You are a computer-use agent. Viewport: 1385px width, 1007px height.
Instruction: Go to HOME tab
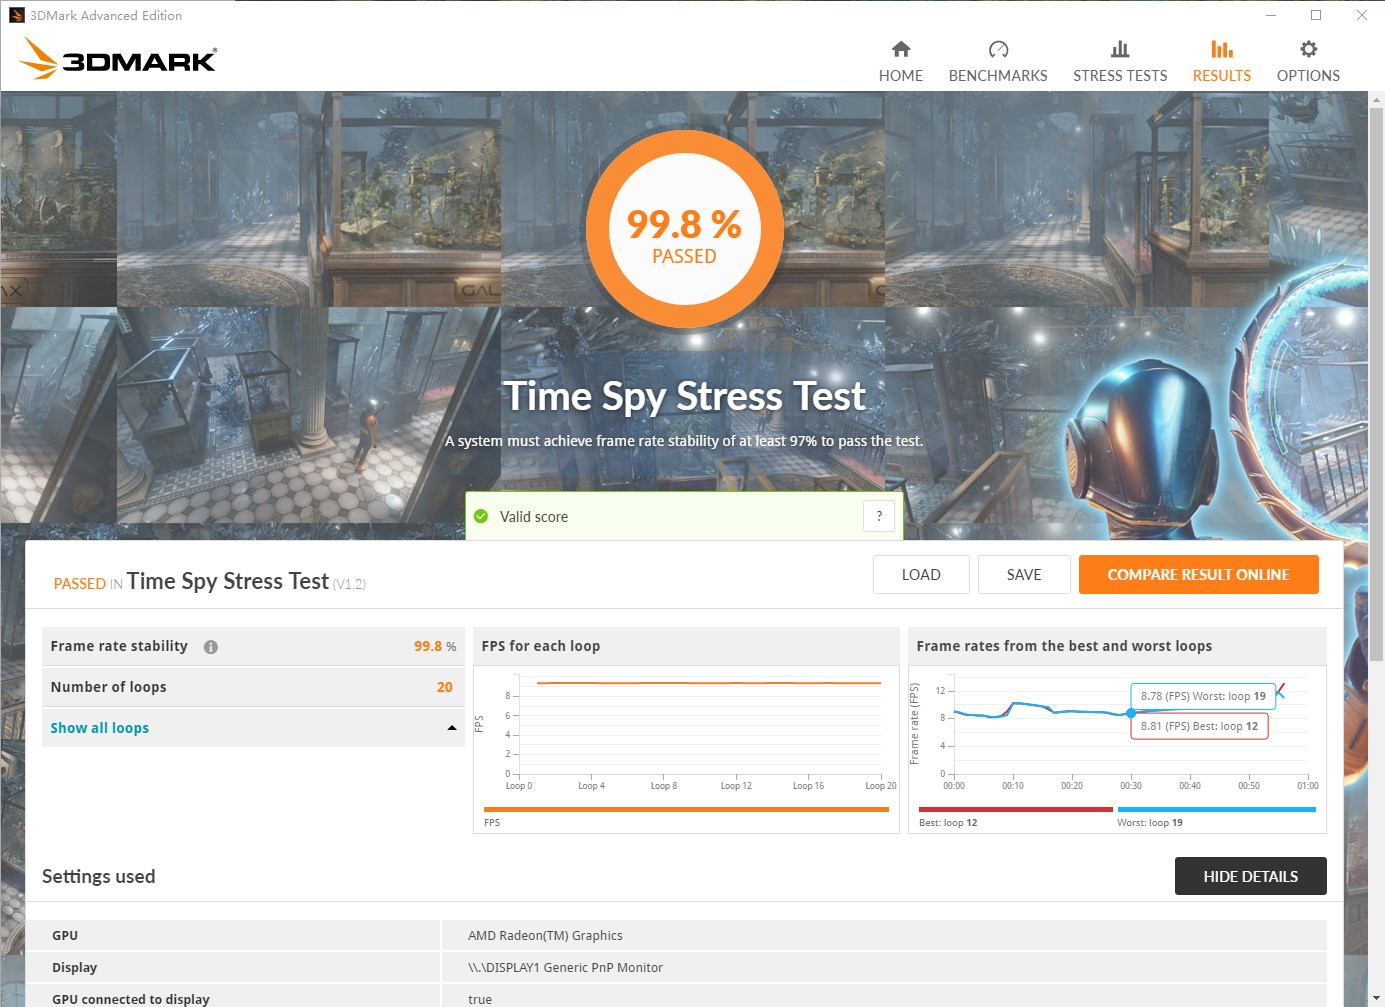[901, 76]
